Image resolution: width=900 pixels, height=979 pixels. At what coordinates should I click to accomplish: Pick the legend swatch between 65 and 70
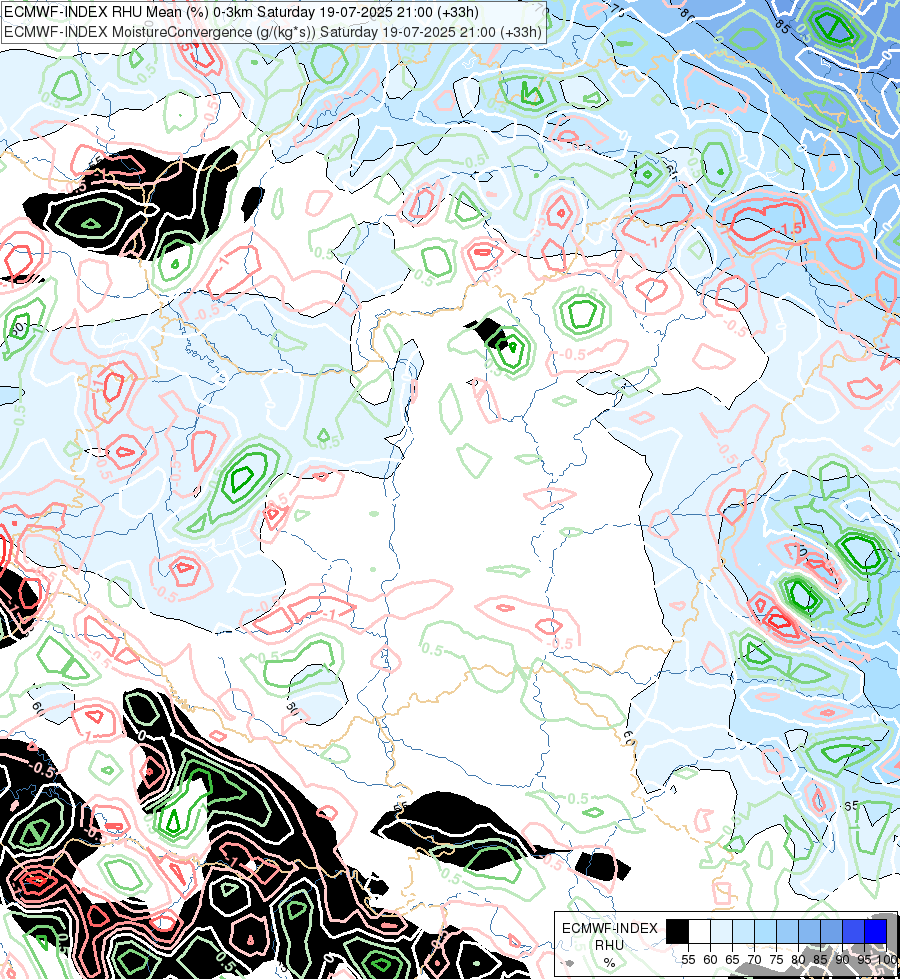743,931
